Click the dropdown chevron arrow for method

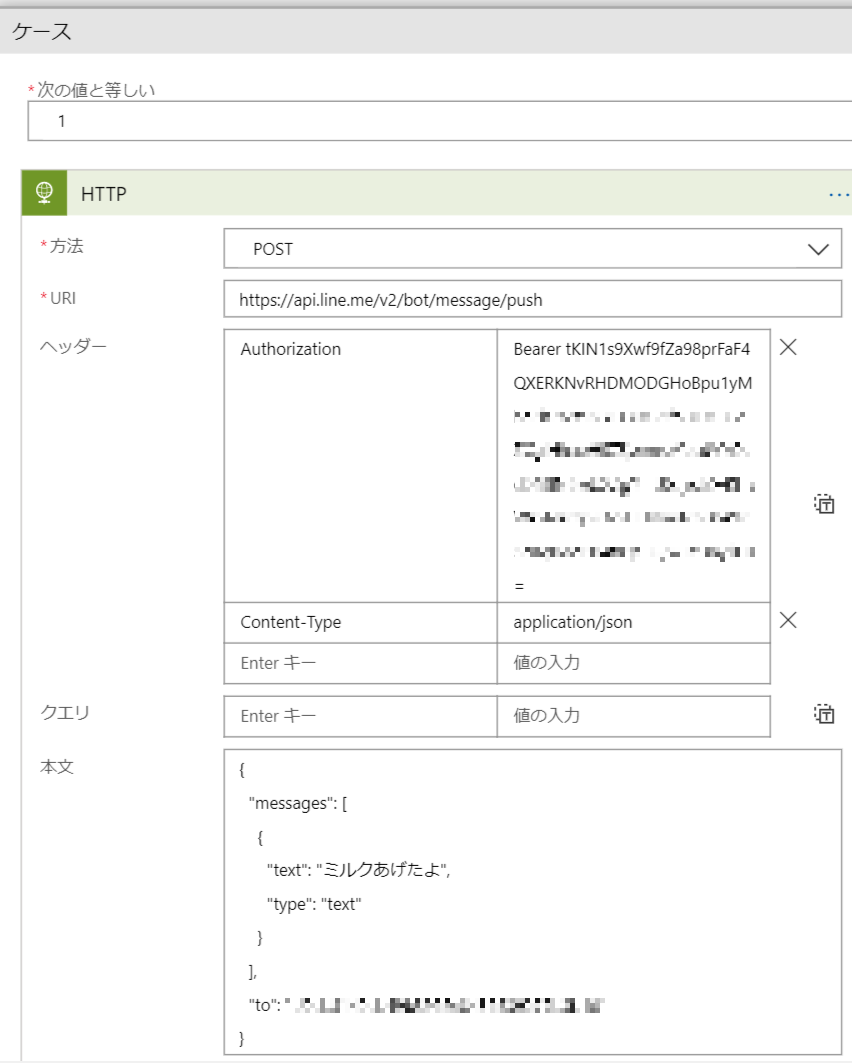click(x=817, y=249)
